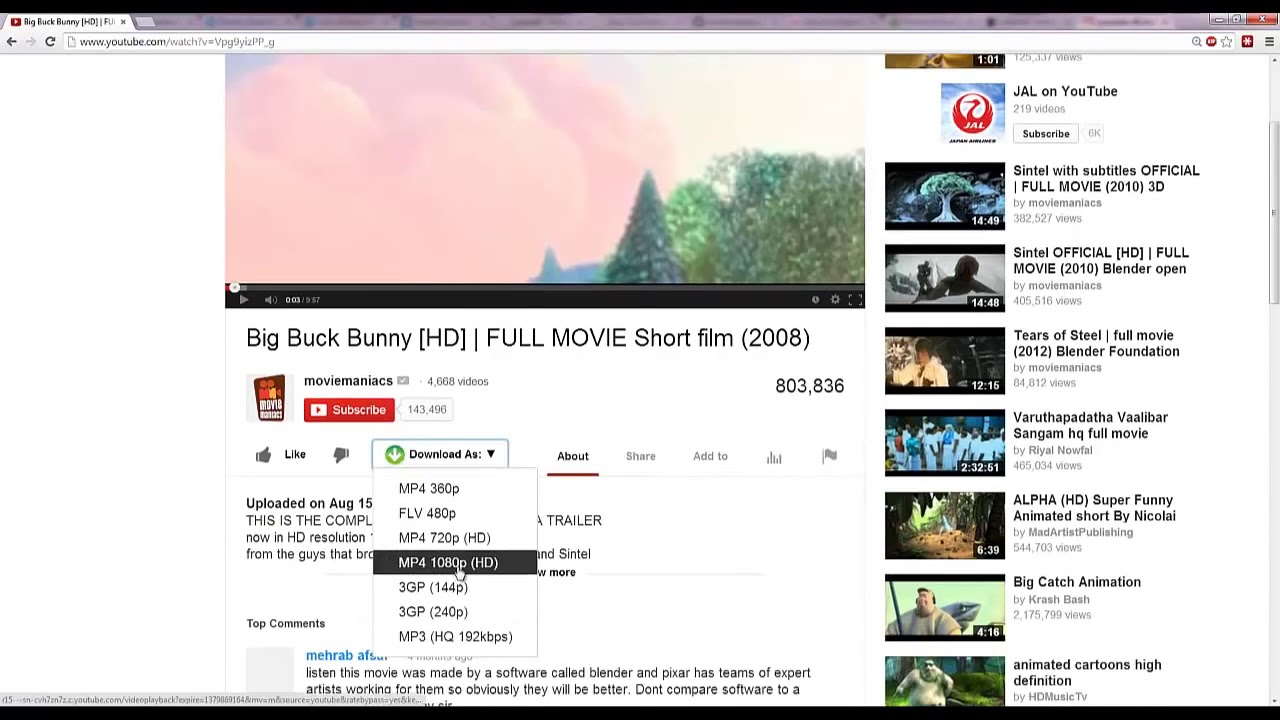The height and width of the screenshot is (720, 1280).
Task: Open the video statistics bar chart icon
Action: [774, 457]
